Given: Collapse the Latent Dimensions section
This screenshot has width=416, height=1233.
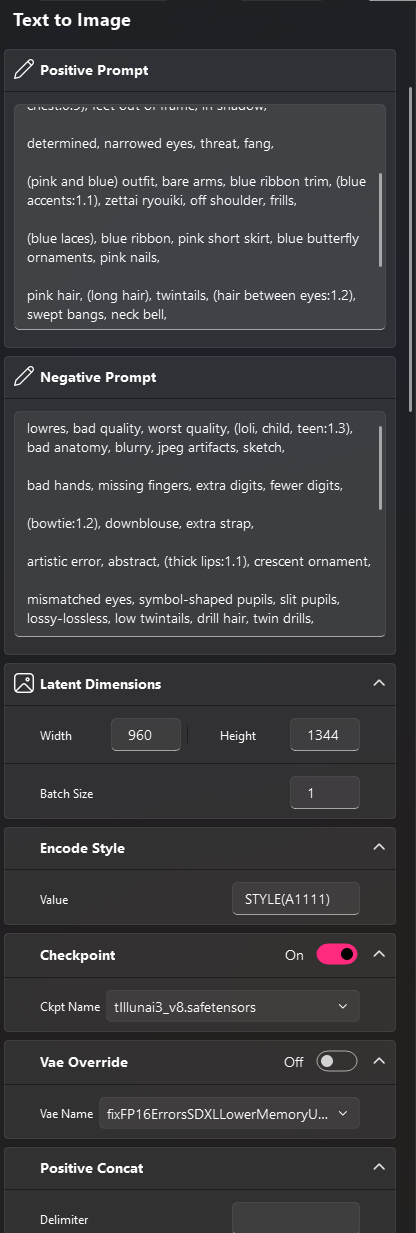Looking at the screenshot, I should click(379, 684).
